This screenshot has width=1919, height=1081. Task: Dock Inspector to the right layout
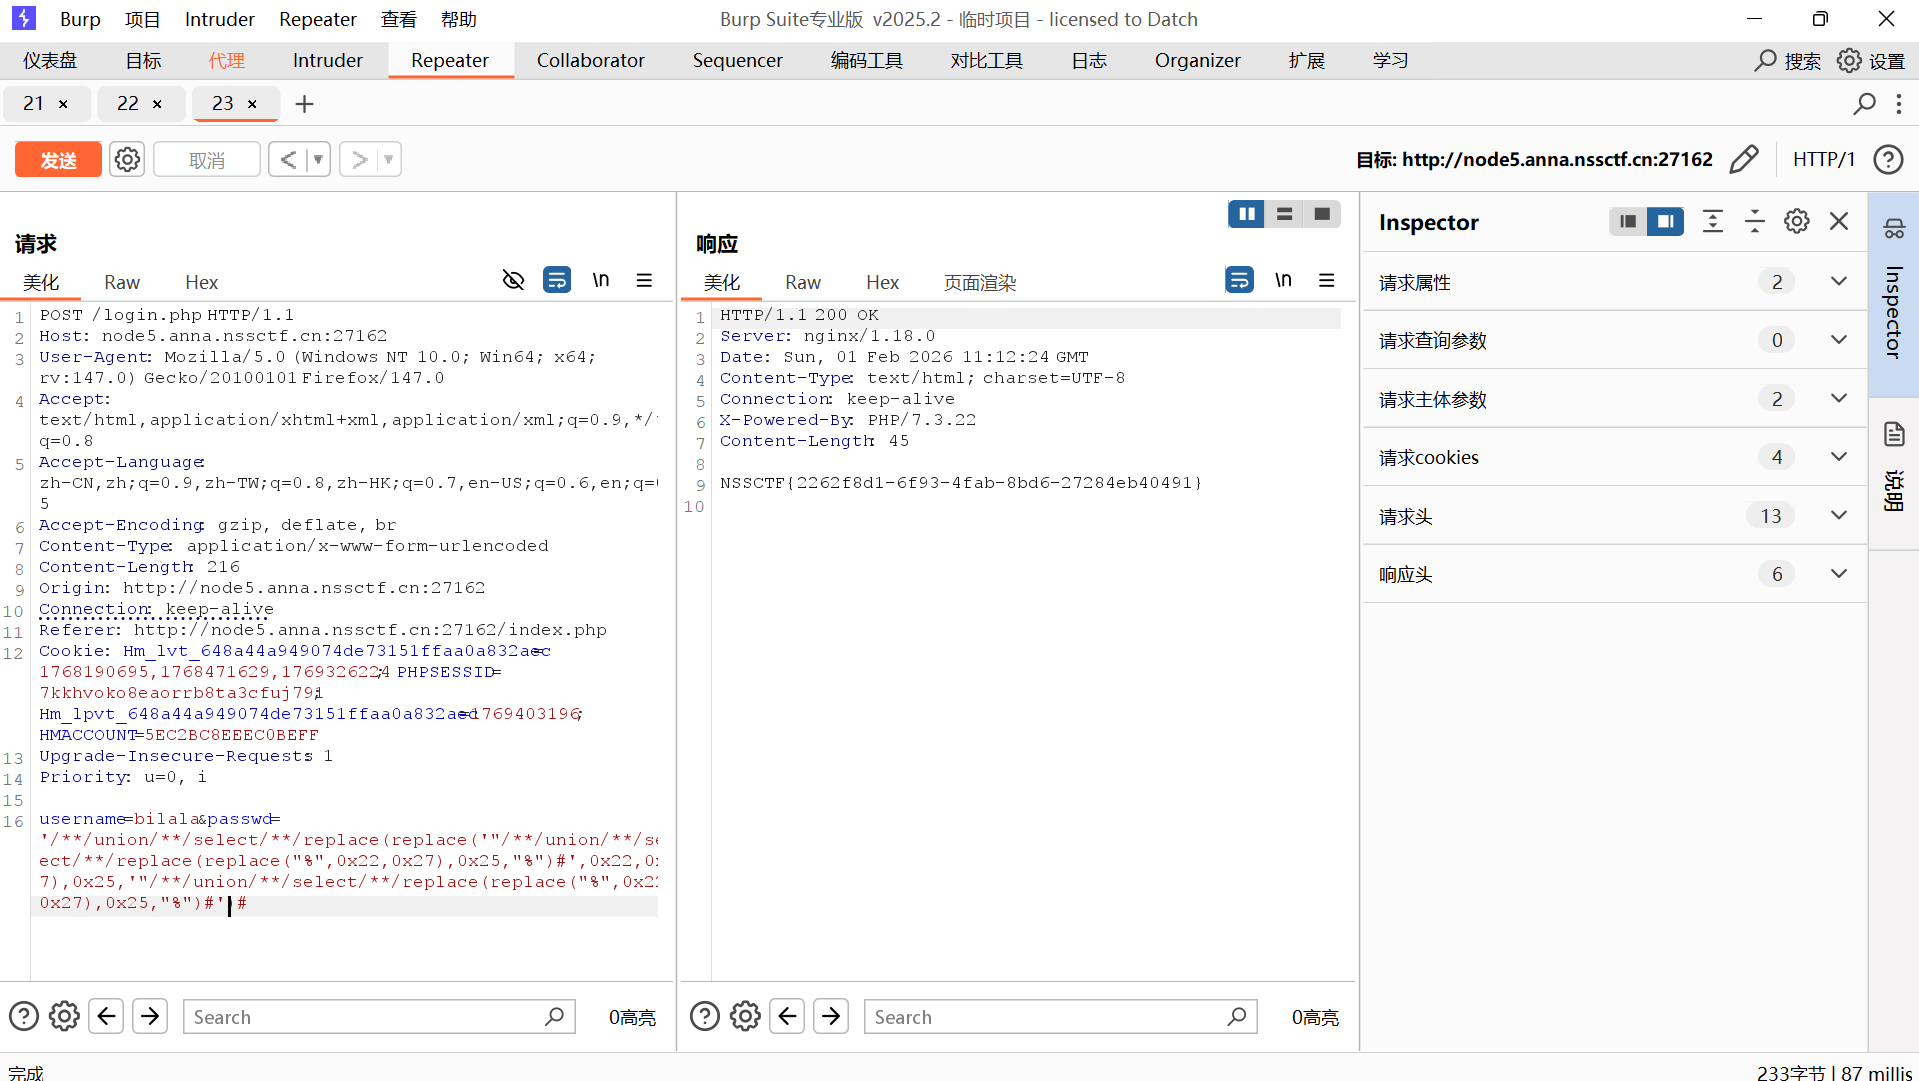pos(1665,221)
